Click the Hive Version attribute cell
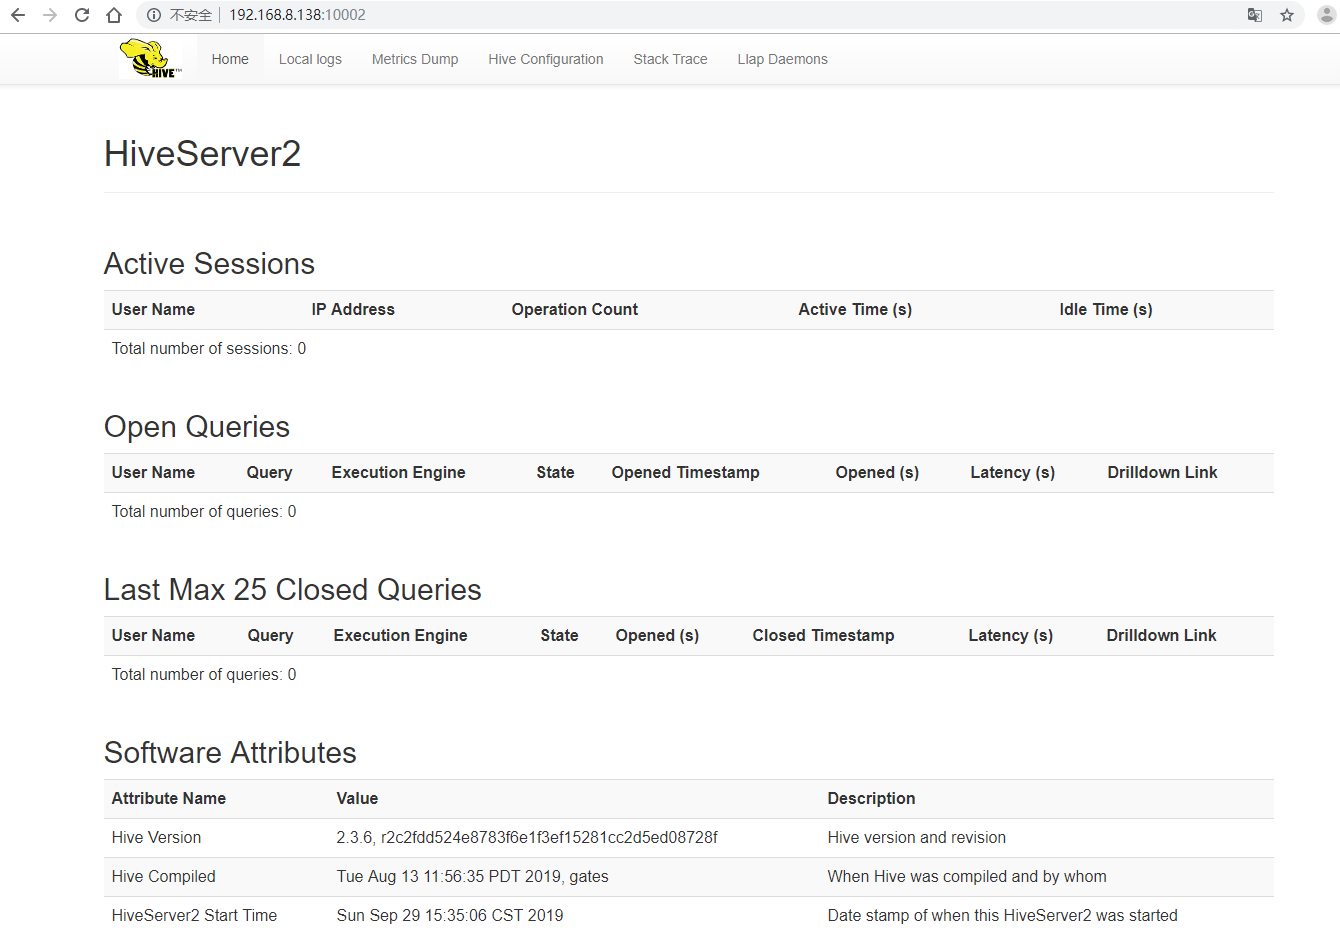 pos(156,838)
